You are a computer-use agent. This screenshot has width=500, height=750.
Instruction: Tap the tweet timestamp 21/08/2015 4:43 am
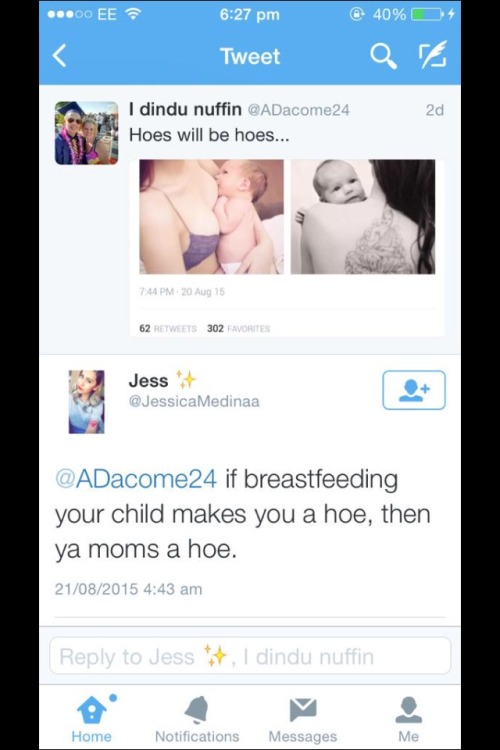coord(128,589)
